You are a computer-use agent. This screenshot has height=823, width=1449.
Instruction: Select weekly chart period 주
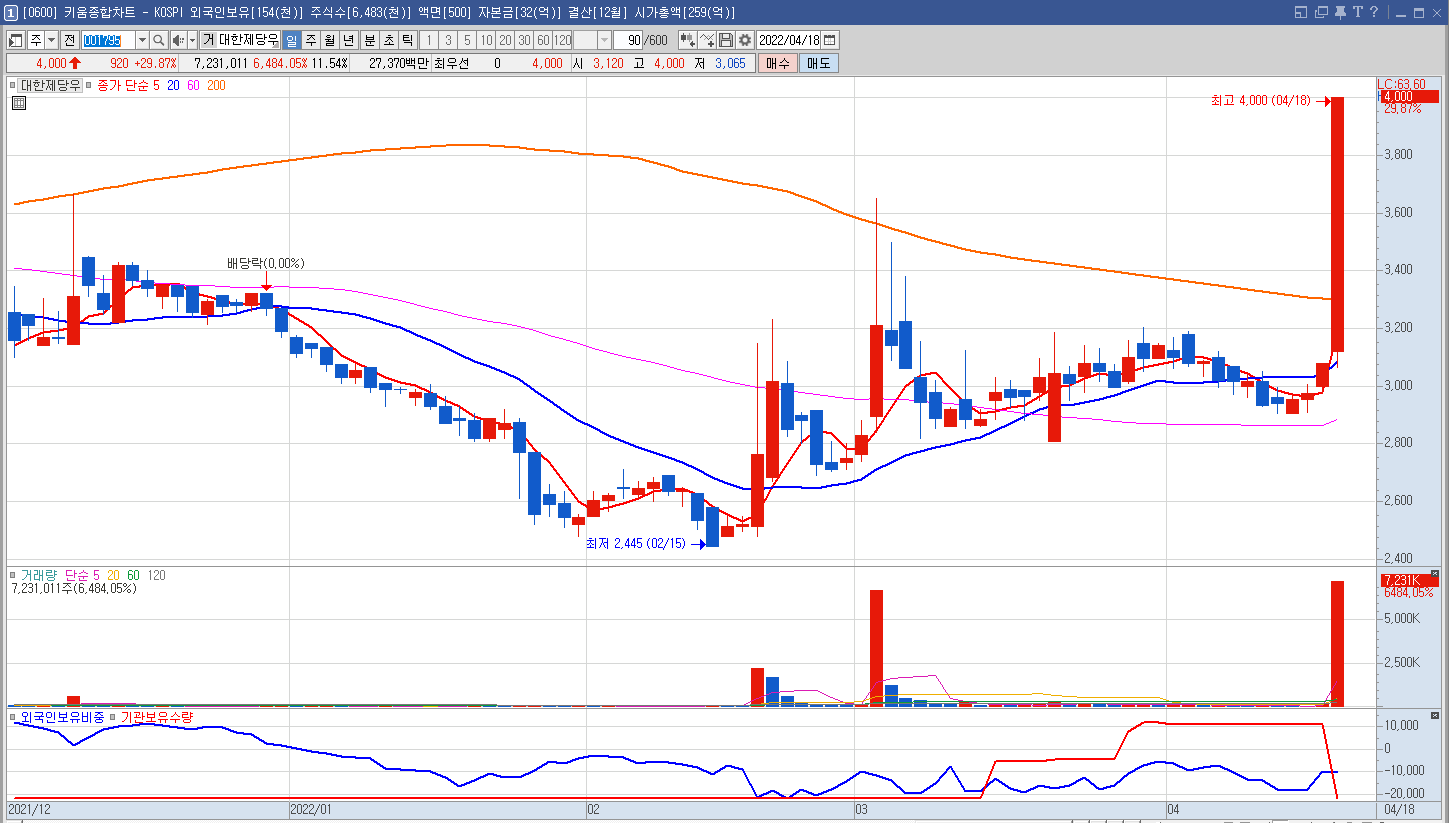(310, 40)
